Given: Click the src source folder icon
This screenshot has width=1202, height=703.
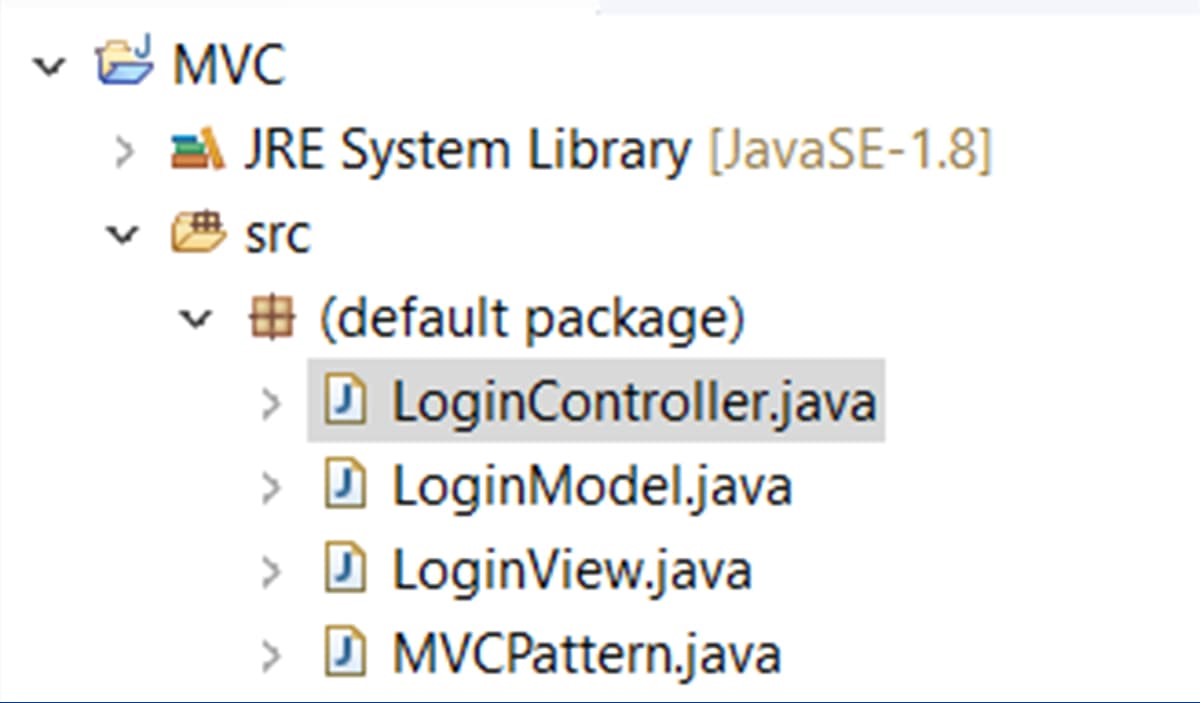Looking at the screenshot, I should (198, 233).
